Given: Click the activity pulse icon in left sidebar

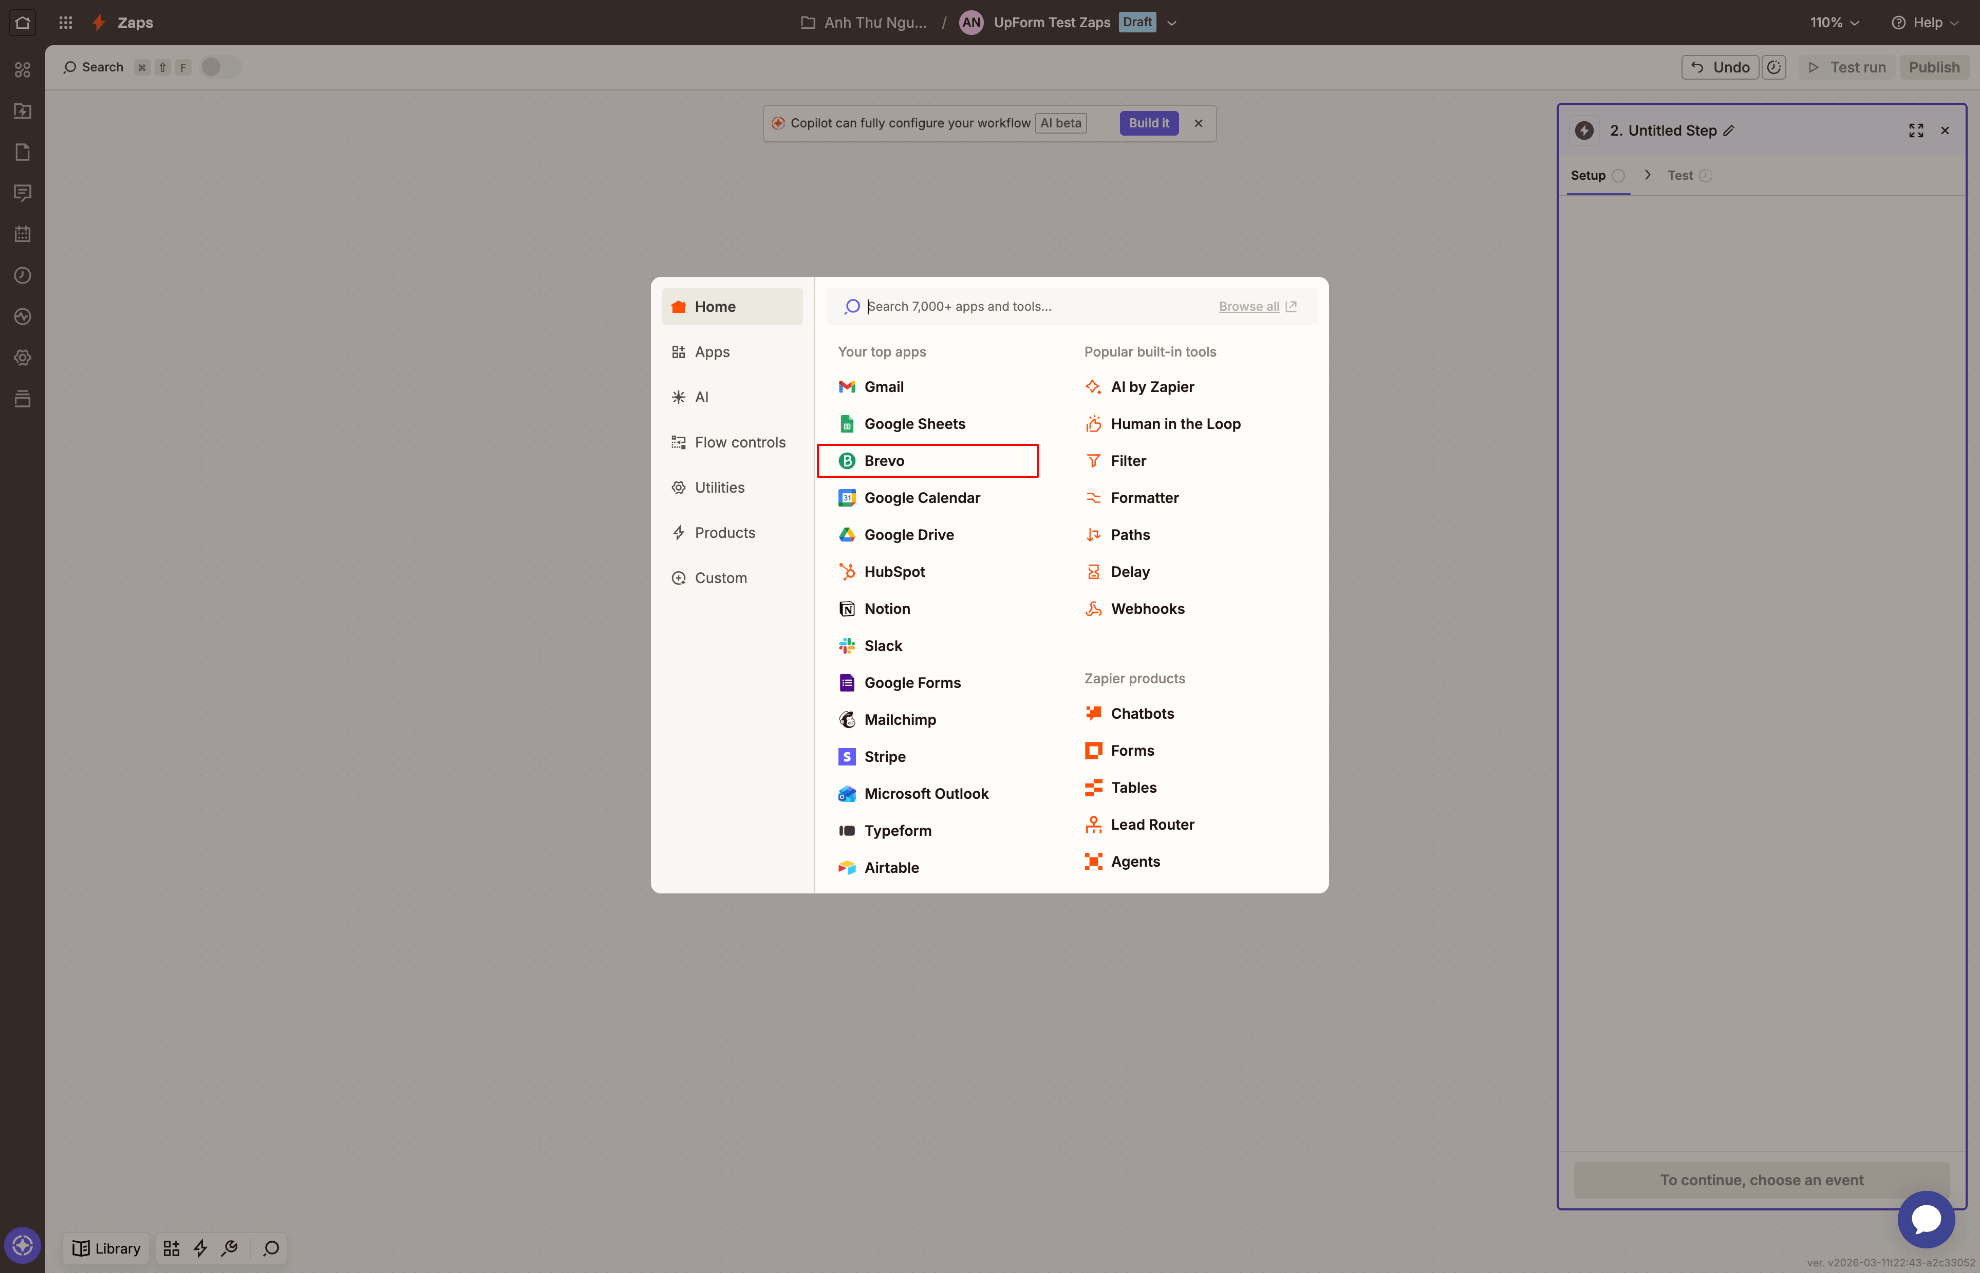Looking at the screenshot, I should coord(22,316).
